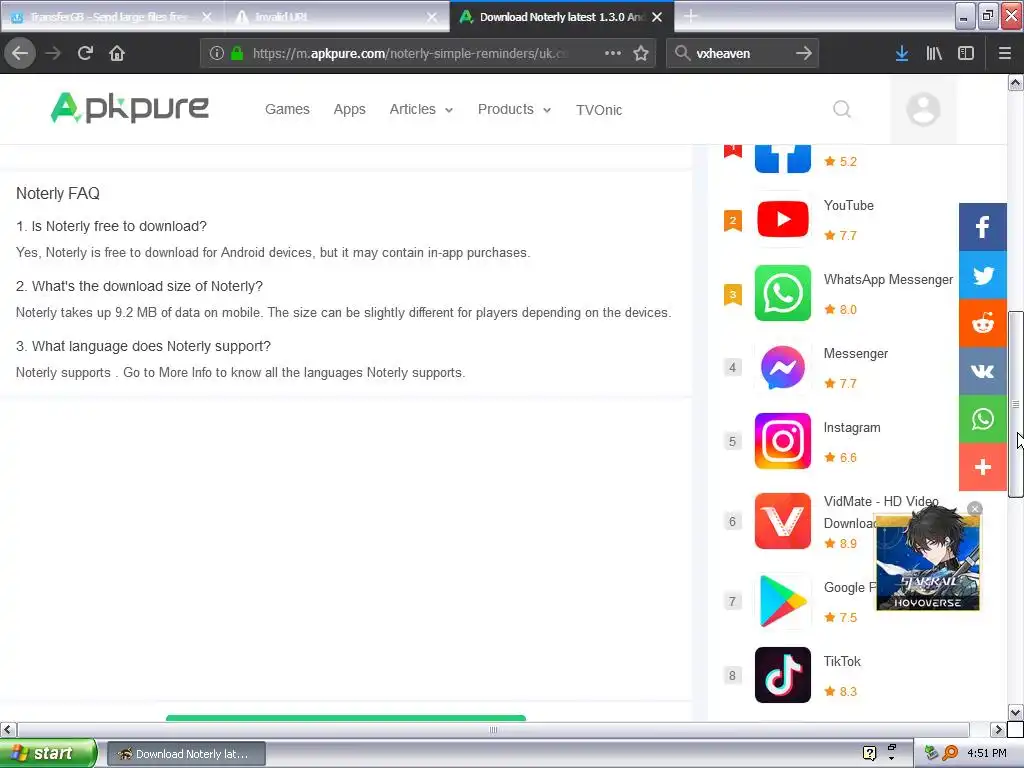Viewport: 1024px width, 768px height.
Task: Share the page on VK
Action: tap(982, 371)
